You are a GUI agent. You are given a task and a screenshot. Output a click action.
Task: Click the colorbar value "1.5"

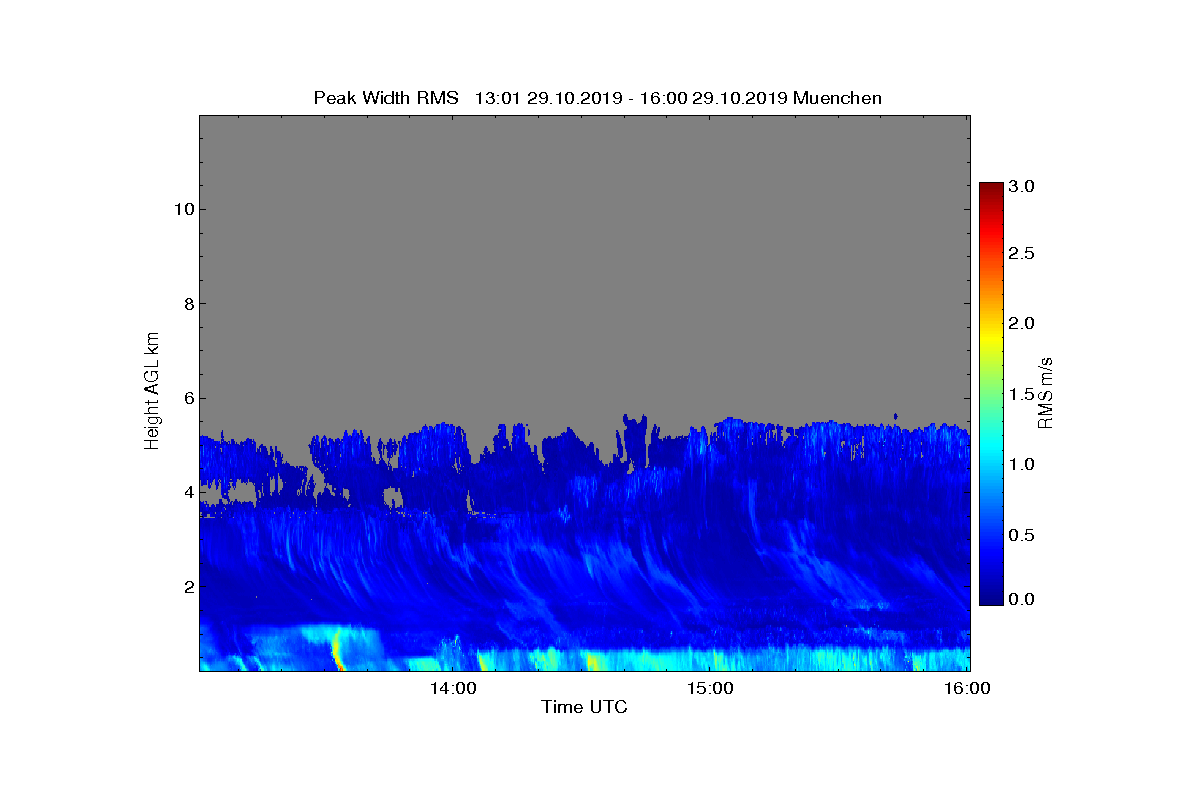coord(1021,395)
